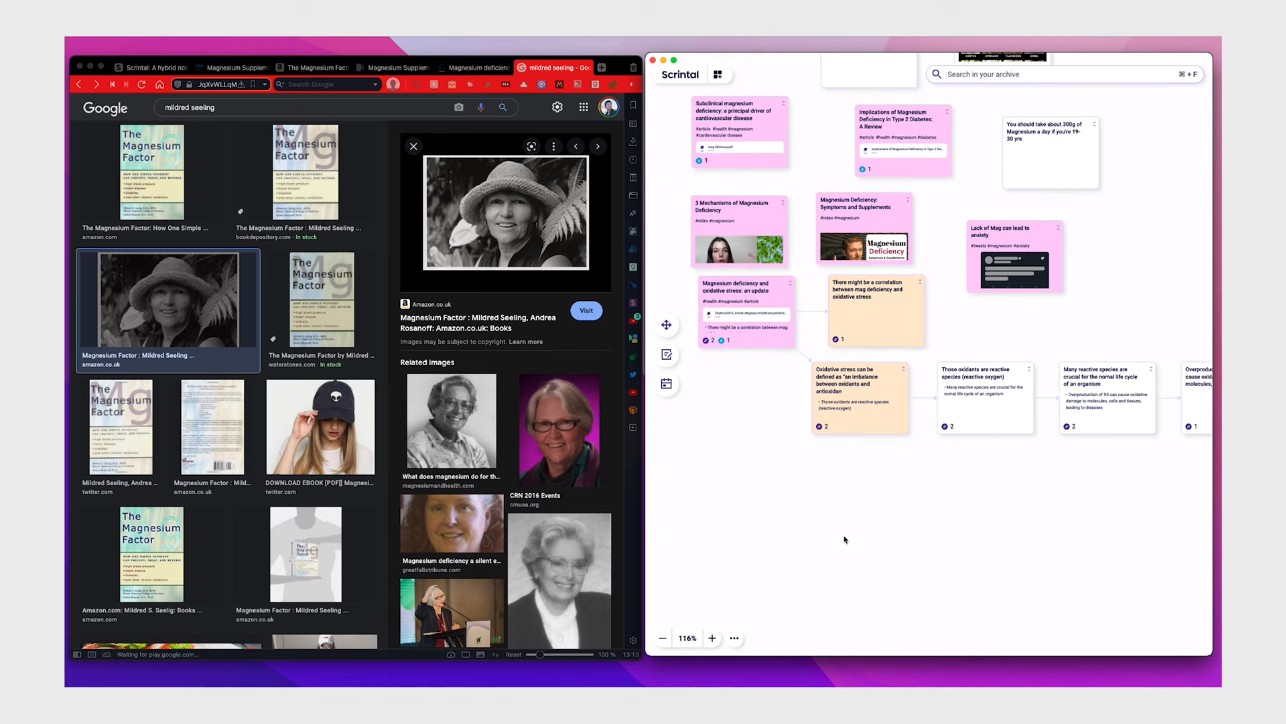Open Magnesium Deficiency: Symptoms and Supplements card
This screenshot has width=1286, height=724.
tap(864, 229)
